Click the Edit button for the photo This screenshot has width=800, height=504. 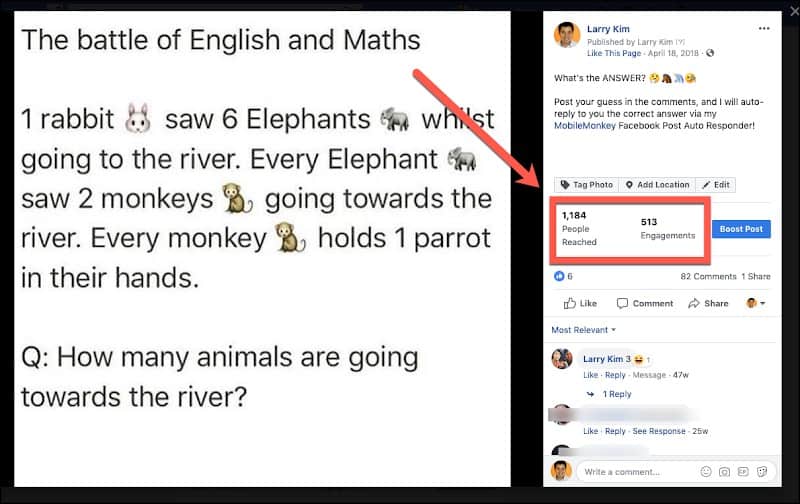(x=715, y=185)
